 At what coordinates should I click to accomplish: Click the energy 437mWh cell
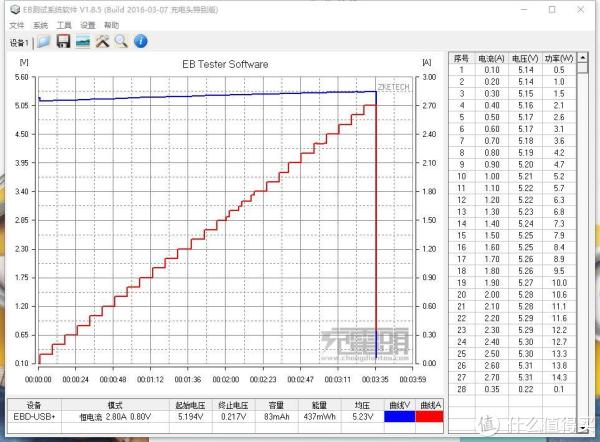(320, 417)
